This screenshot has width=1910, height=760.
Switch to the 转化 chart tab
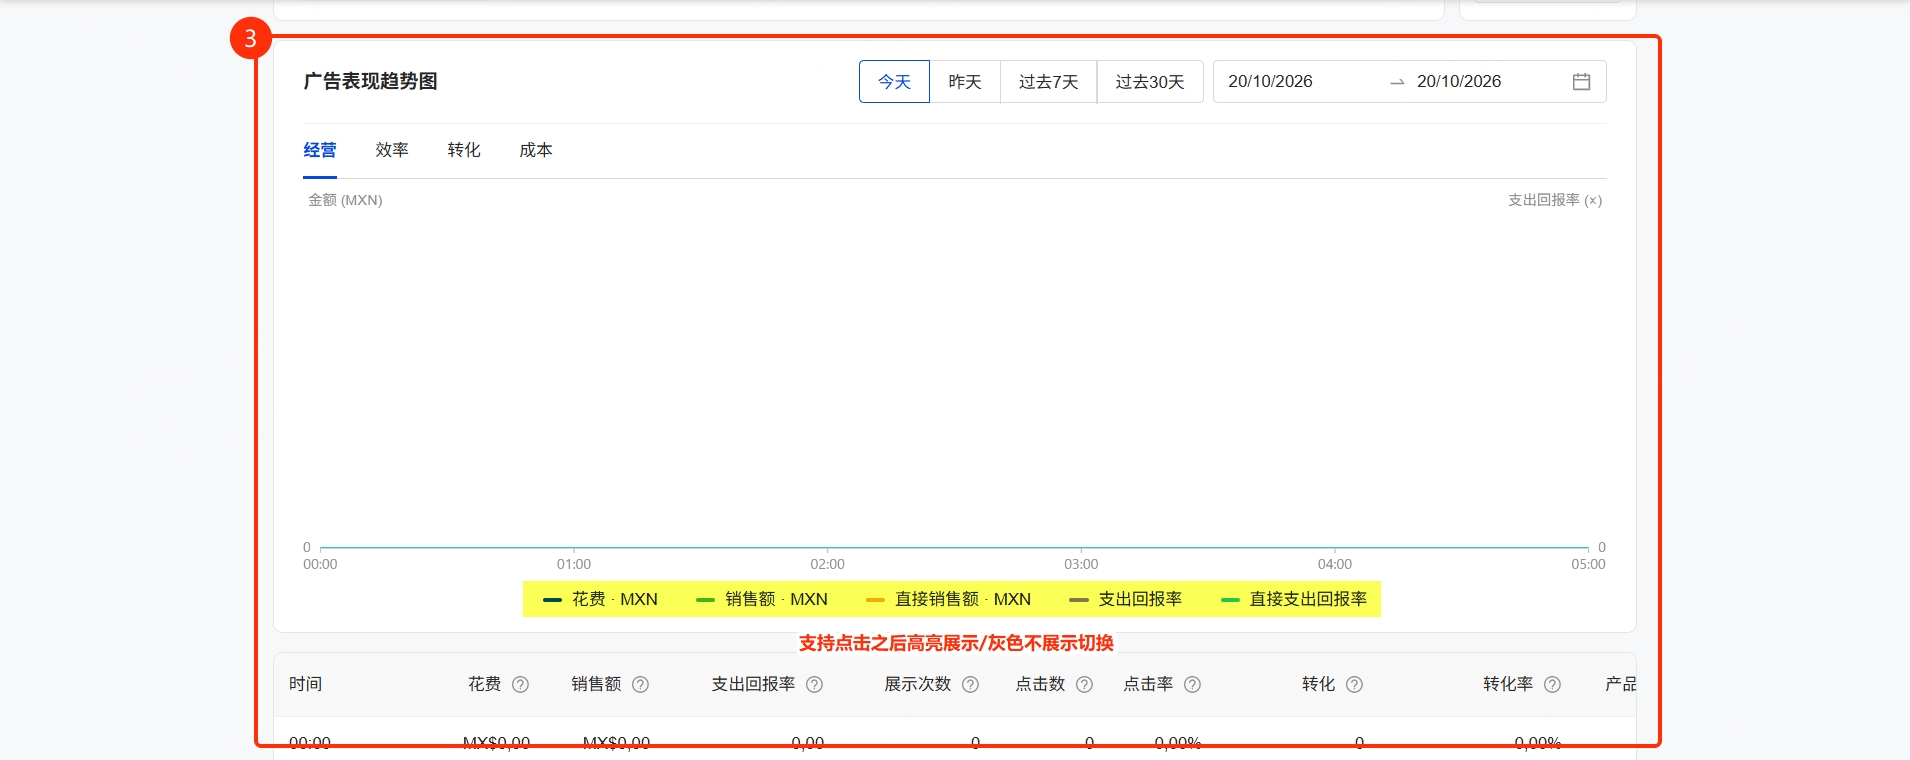click(464, 150)
